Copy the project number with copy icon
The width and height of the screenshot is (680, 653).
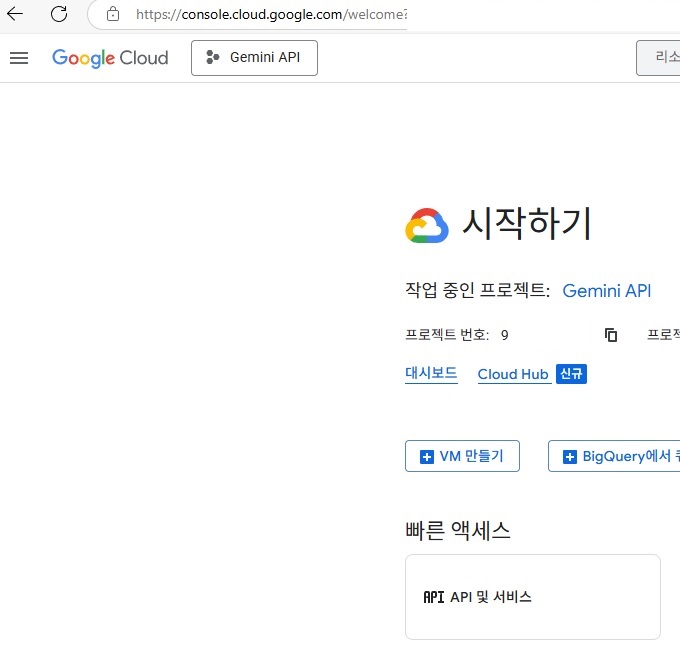click(x=611, y=335)
